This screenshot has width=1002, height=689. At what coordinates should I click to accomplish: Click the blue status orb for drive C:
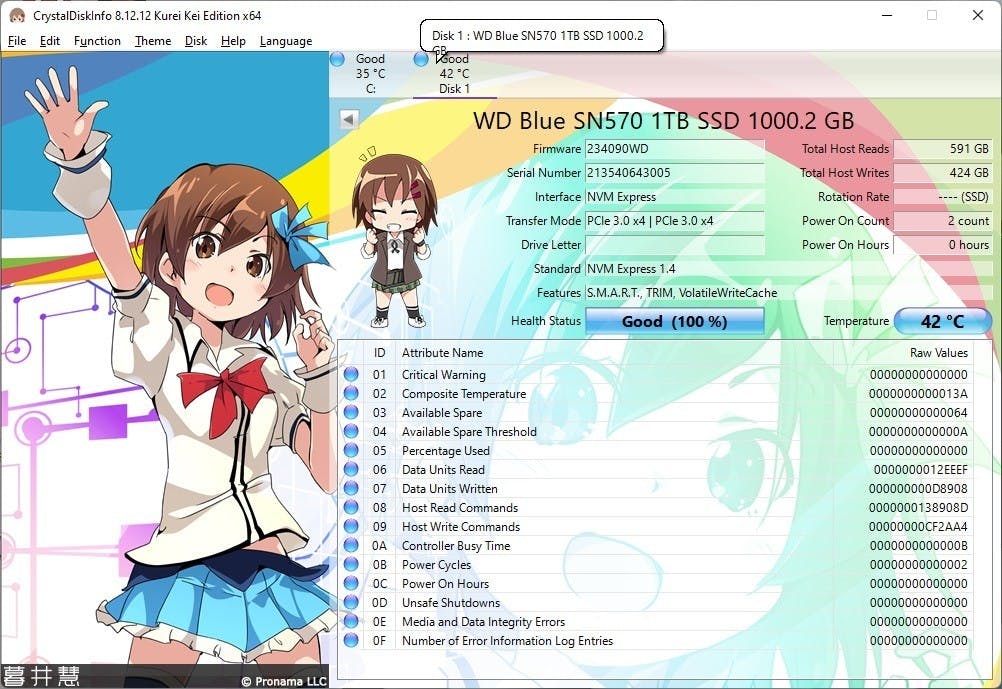pyautogui.click(x=337, y=59)
